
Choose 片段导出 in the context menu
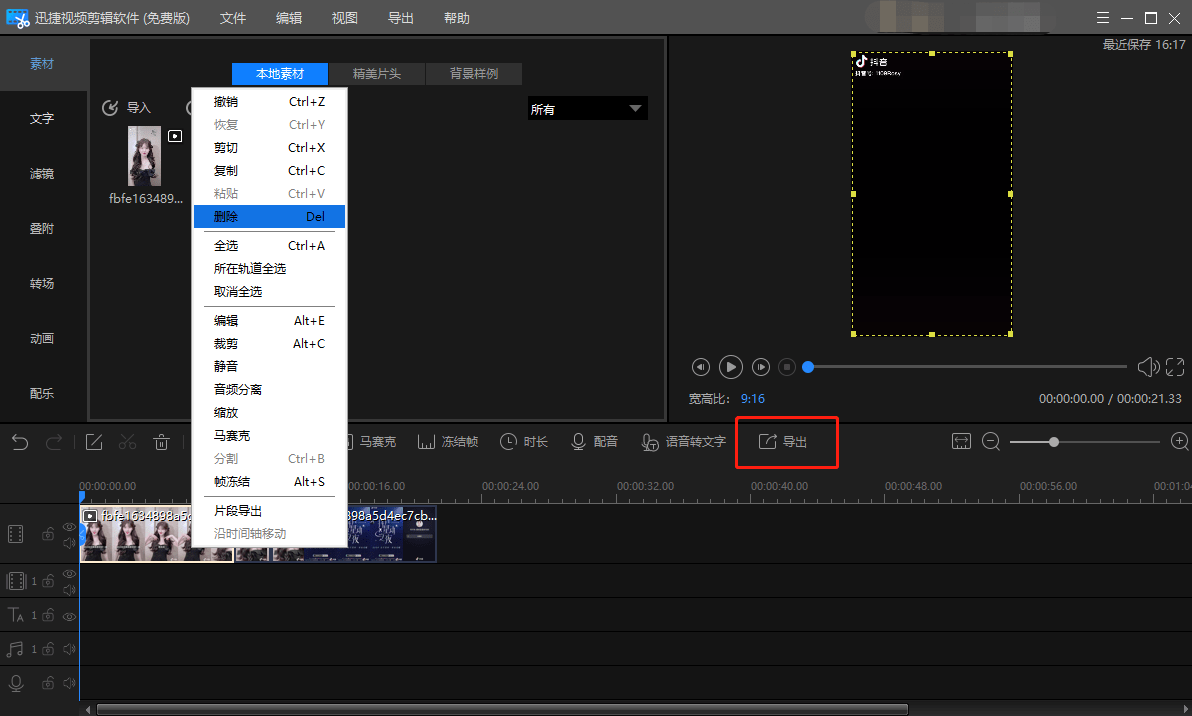(269, 511)
